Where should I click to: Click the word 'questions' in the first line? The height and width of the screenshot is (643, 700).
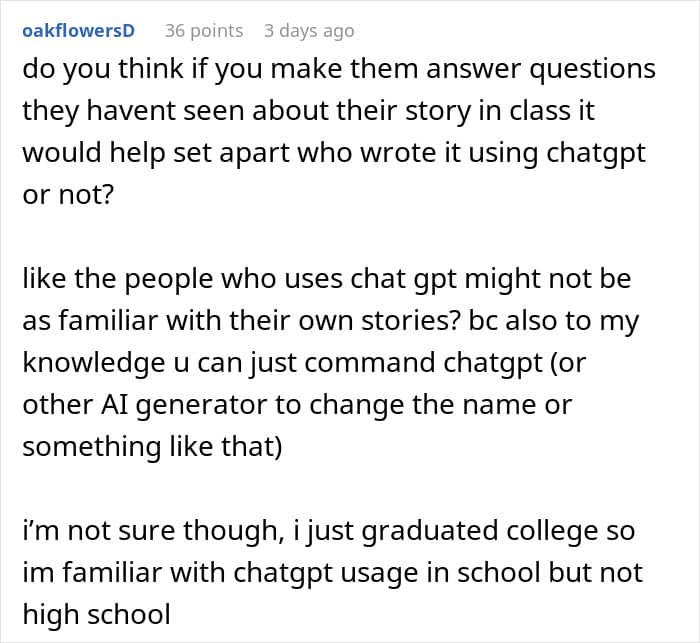point(586,69)
